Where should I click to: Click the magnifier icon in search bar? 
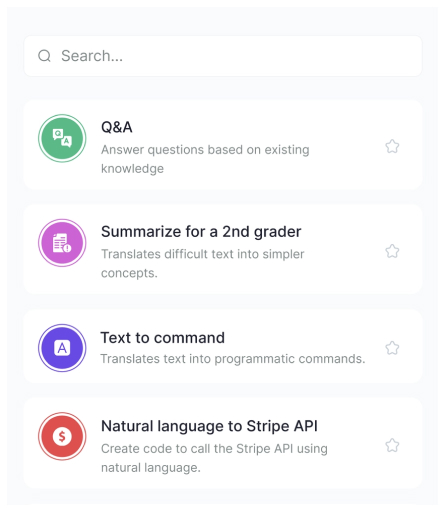(44, 56)
